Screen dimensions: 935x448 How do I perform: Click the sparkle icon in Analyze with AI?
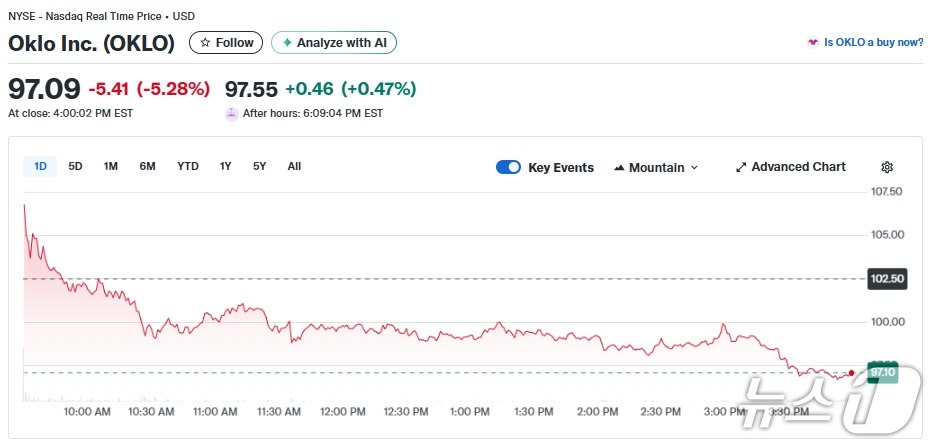(287, 43)
